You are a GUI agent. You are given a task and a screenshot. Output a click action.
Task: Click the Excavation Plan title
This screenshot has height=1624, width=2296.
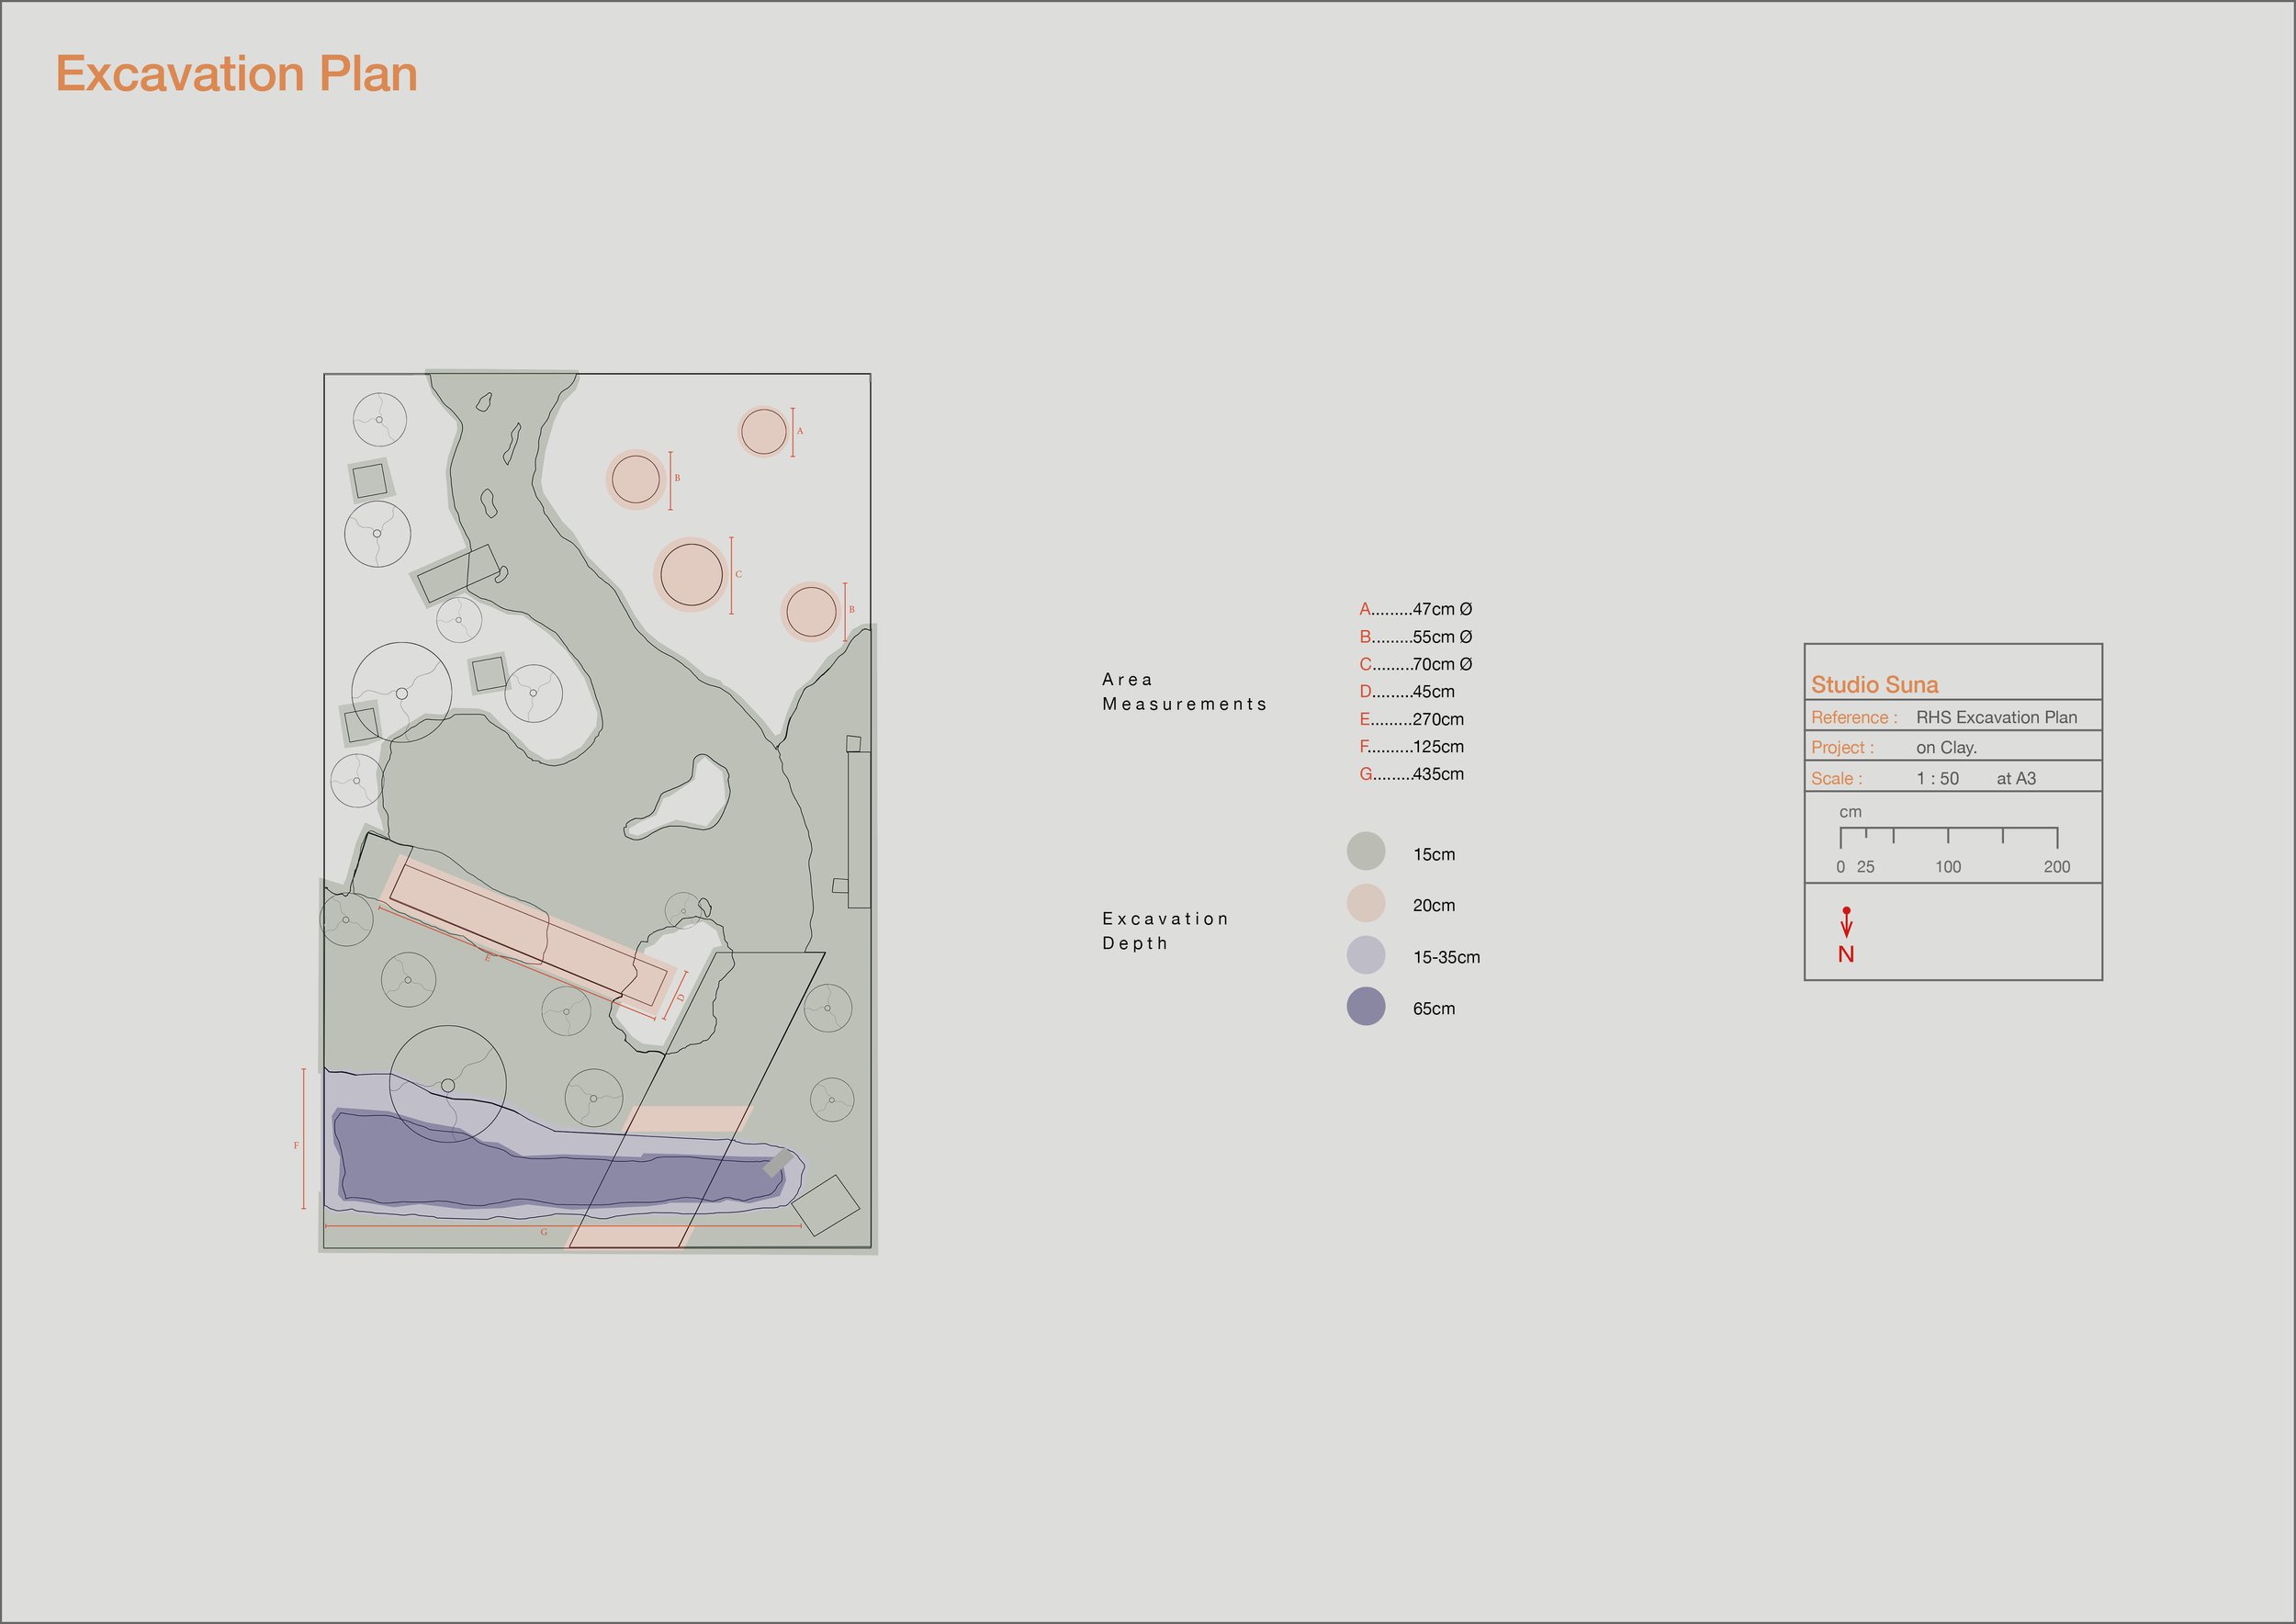(x=236, y=74)
